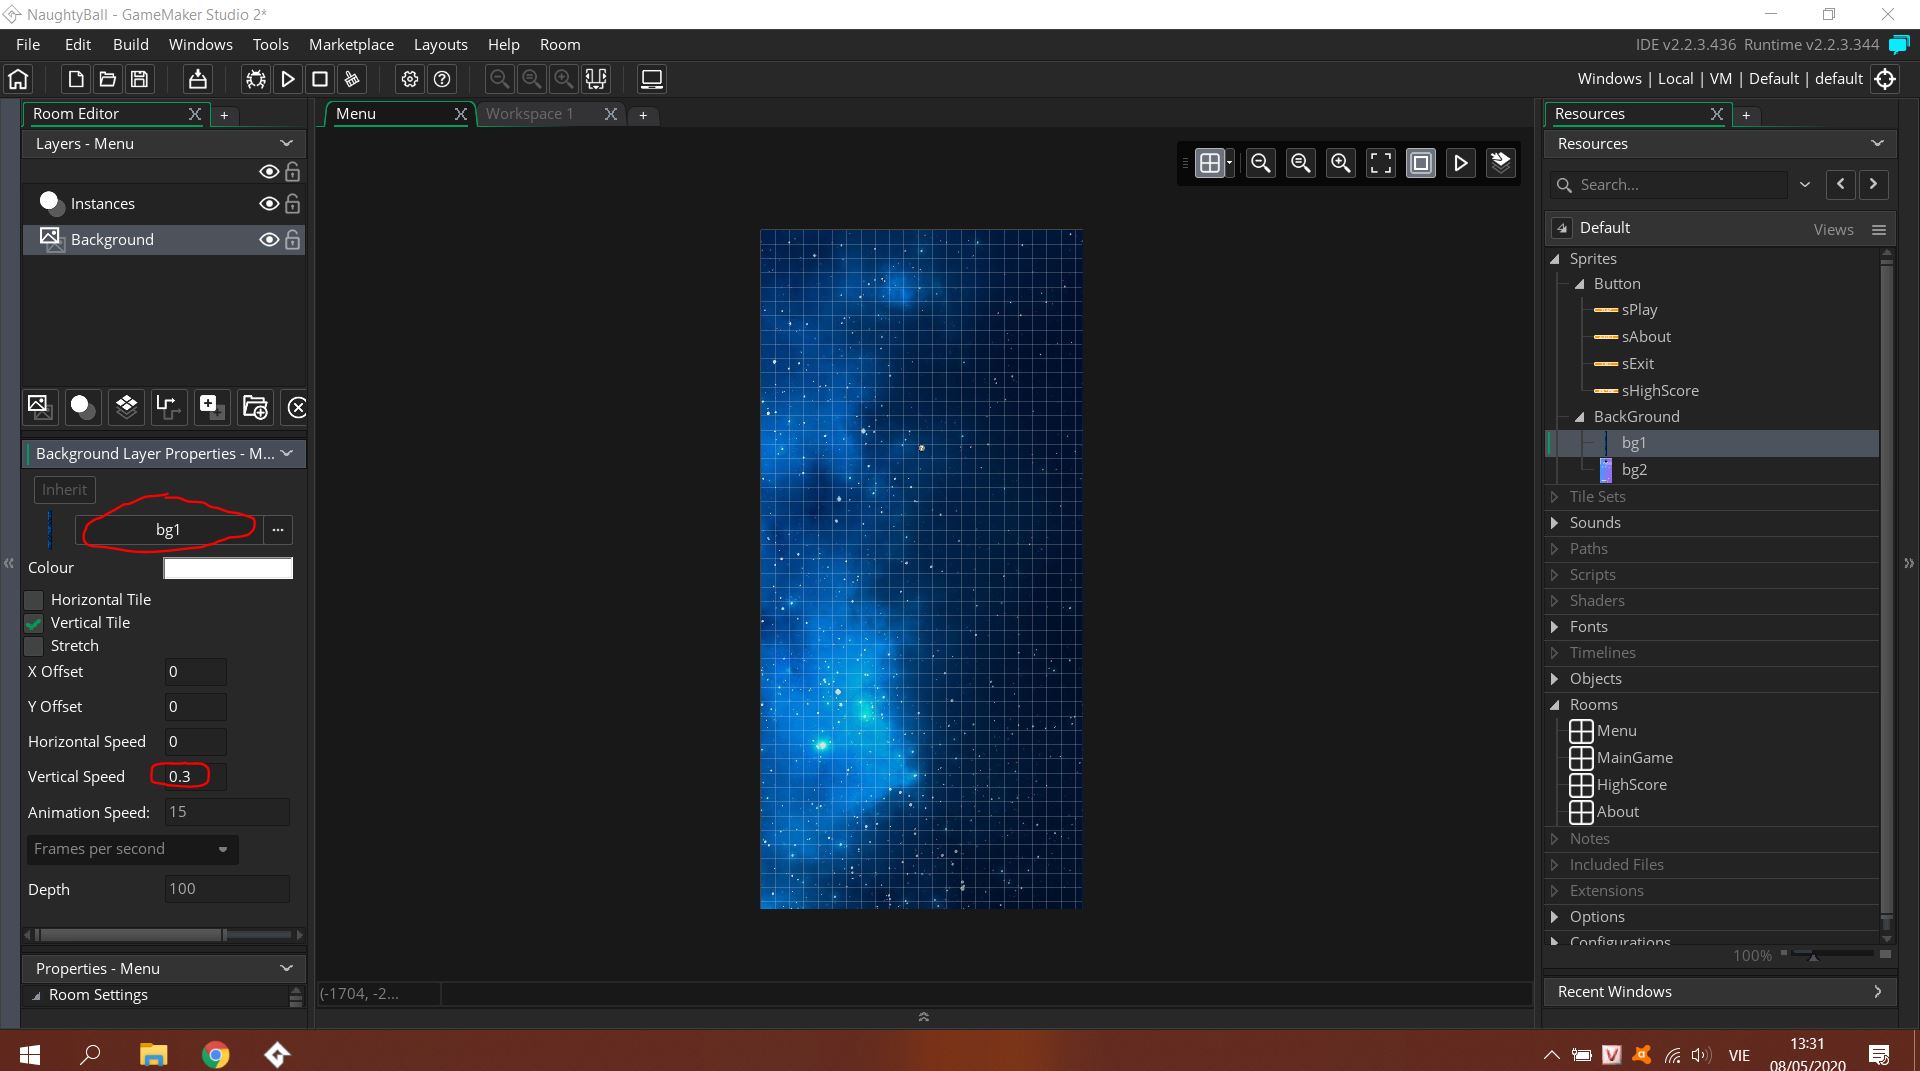Enable Horizontal Tile checkbox
Image resolution: width=1920 pixels, height=1071 pixels.
[x=34, y=600]
